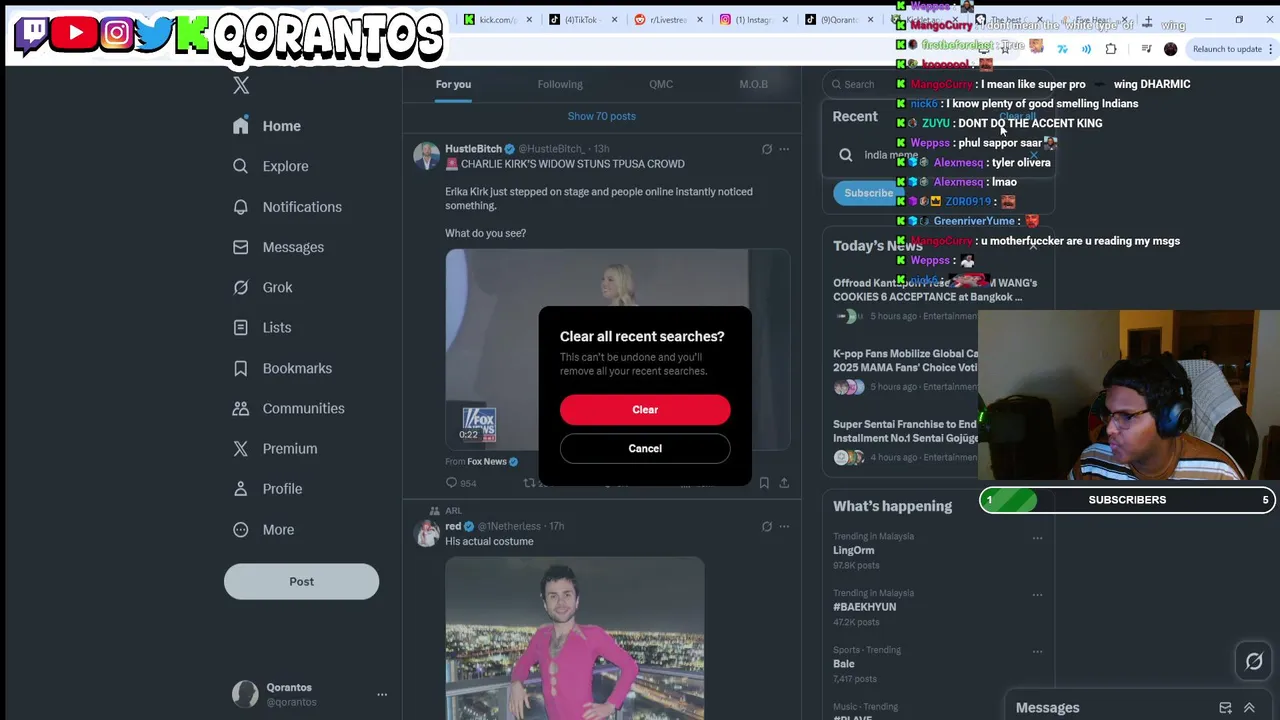Open the Explore search icon
Screen dimensions: 1280x720
click(x=240, y=166)
